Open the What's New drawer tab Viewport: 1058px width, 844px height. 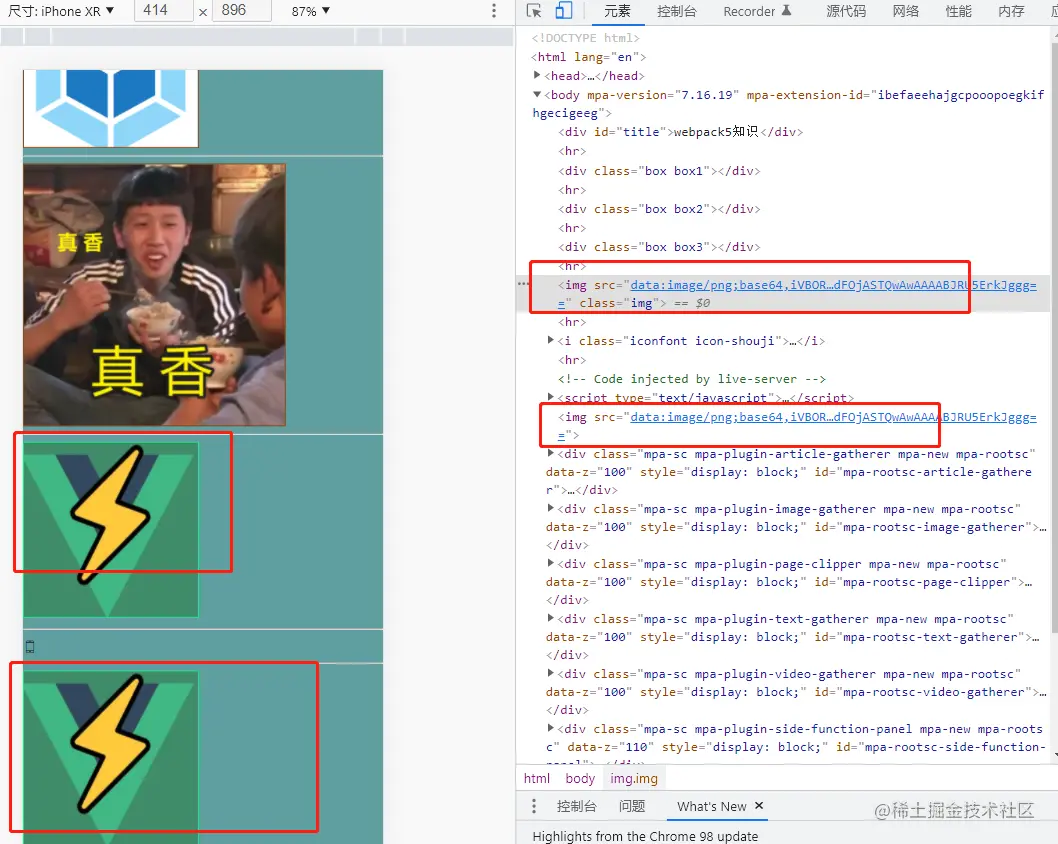[711, 806]
